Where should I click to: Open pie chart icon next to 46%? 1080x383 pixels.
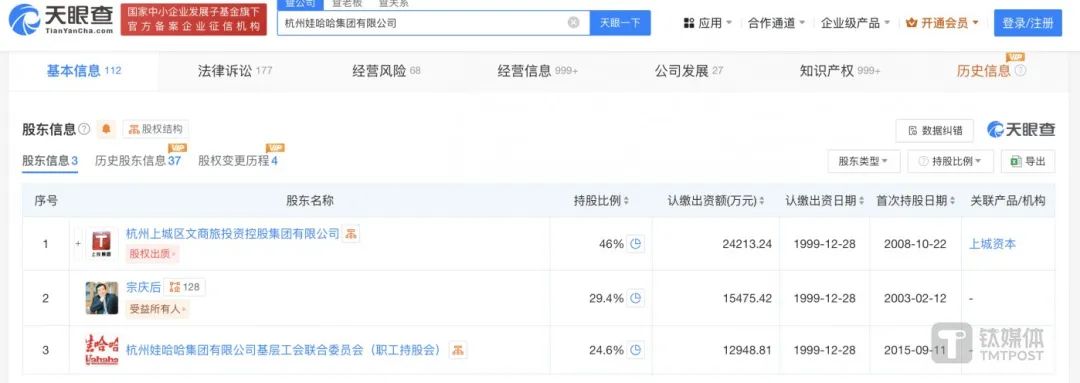point(636,244)
